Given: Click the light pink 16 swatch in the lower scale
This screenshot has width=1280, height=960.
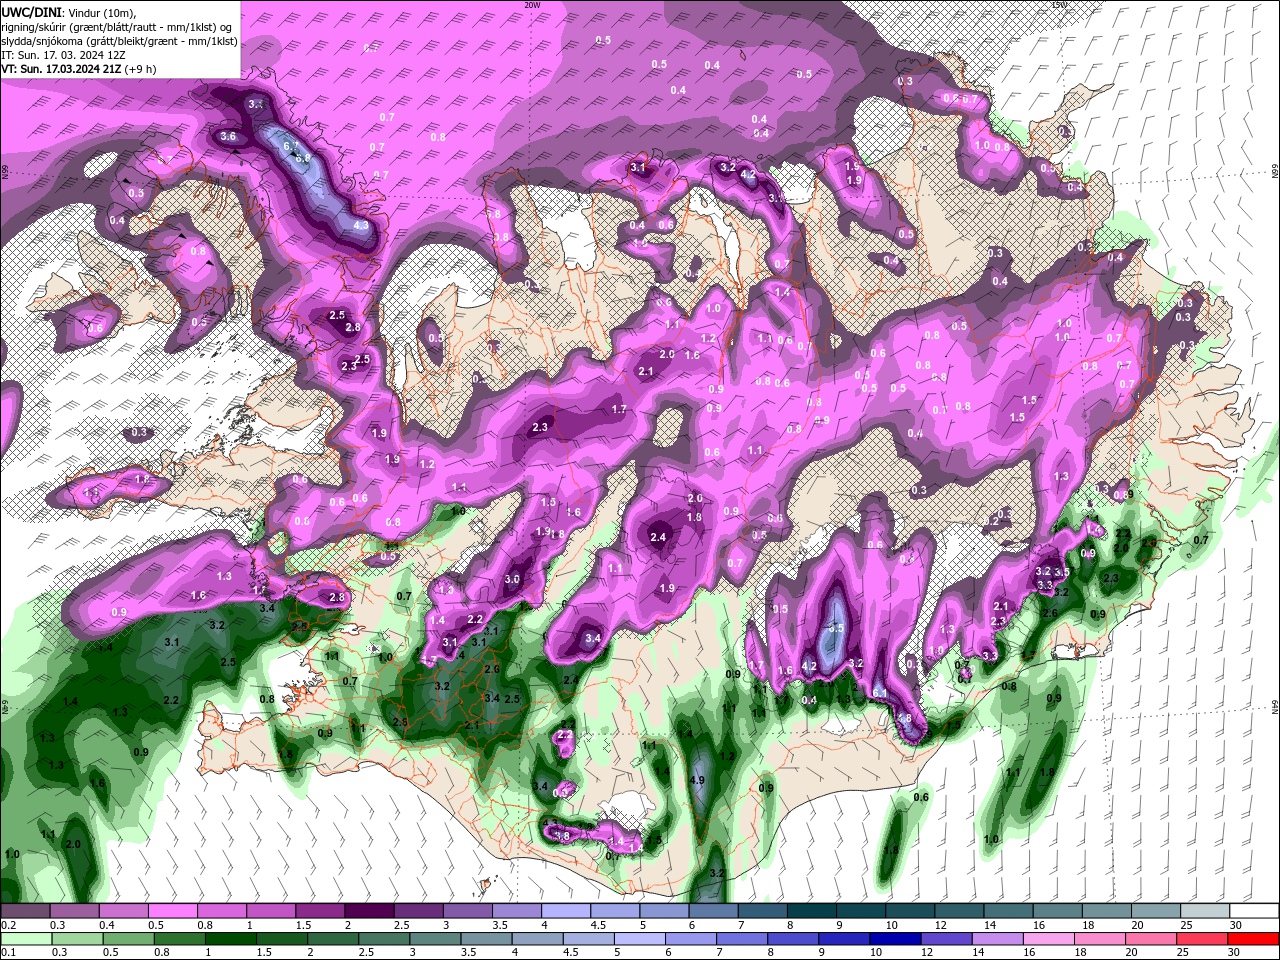Looking at the screenshot, I should click(x=1049, y=939).
